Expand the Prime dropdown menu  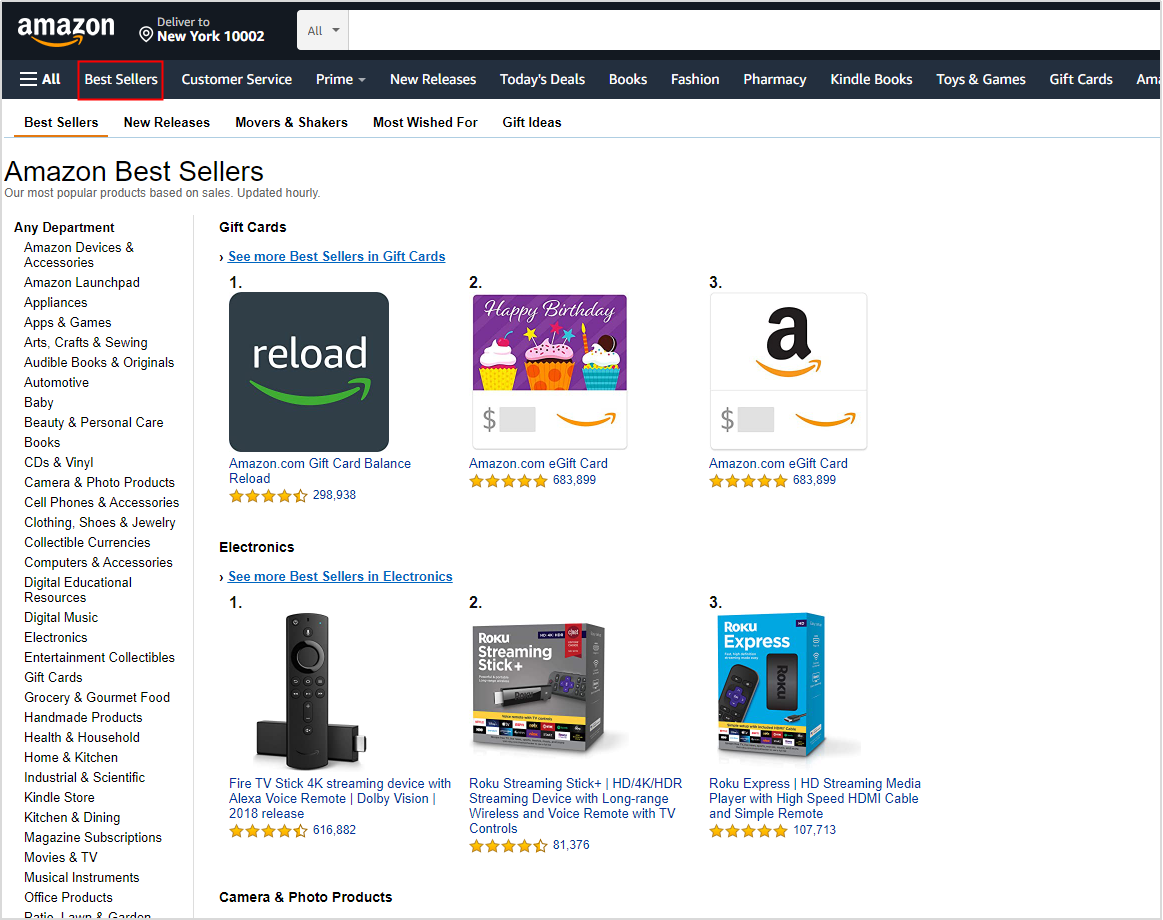point(340,79)
